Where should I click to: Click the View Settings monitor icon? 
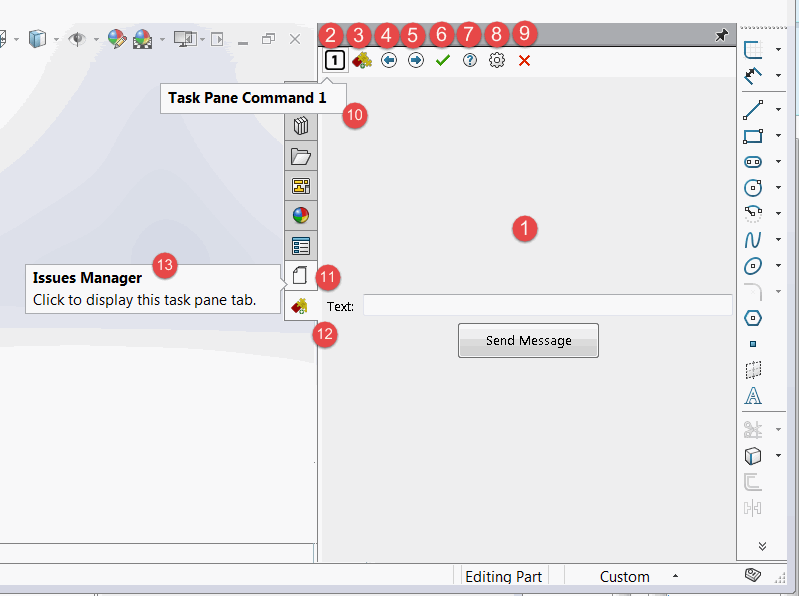(x=184, y=39)
